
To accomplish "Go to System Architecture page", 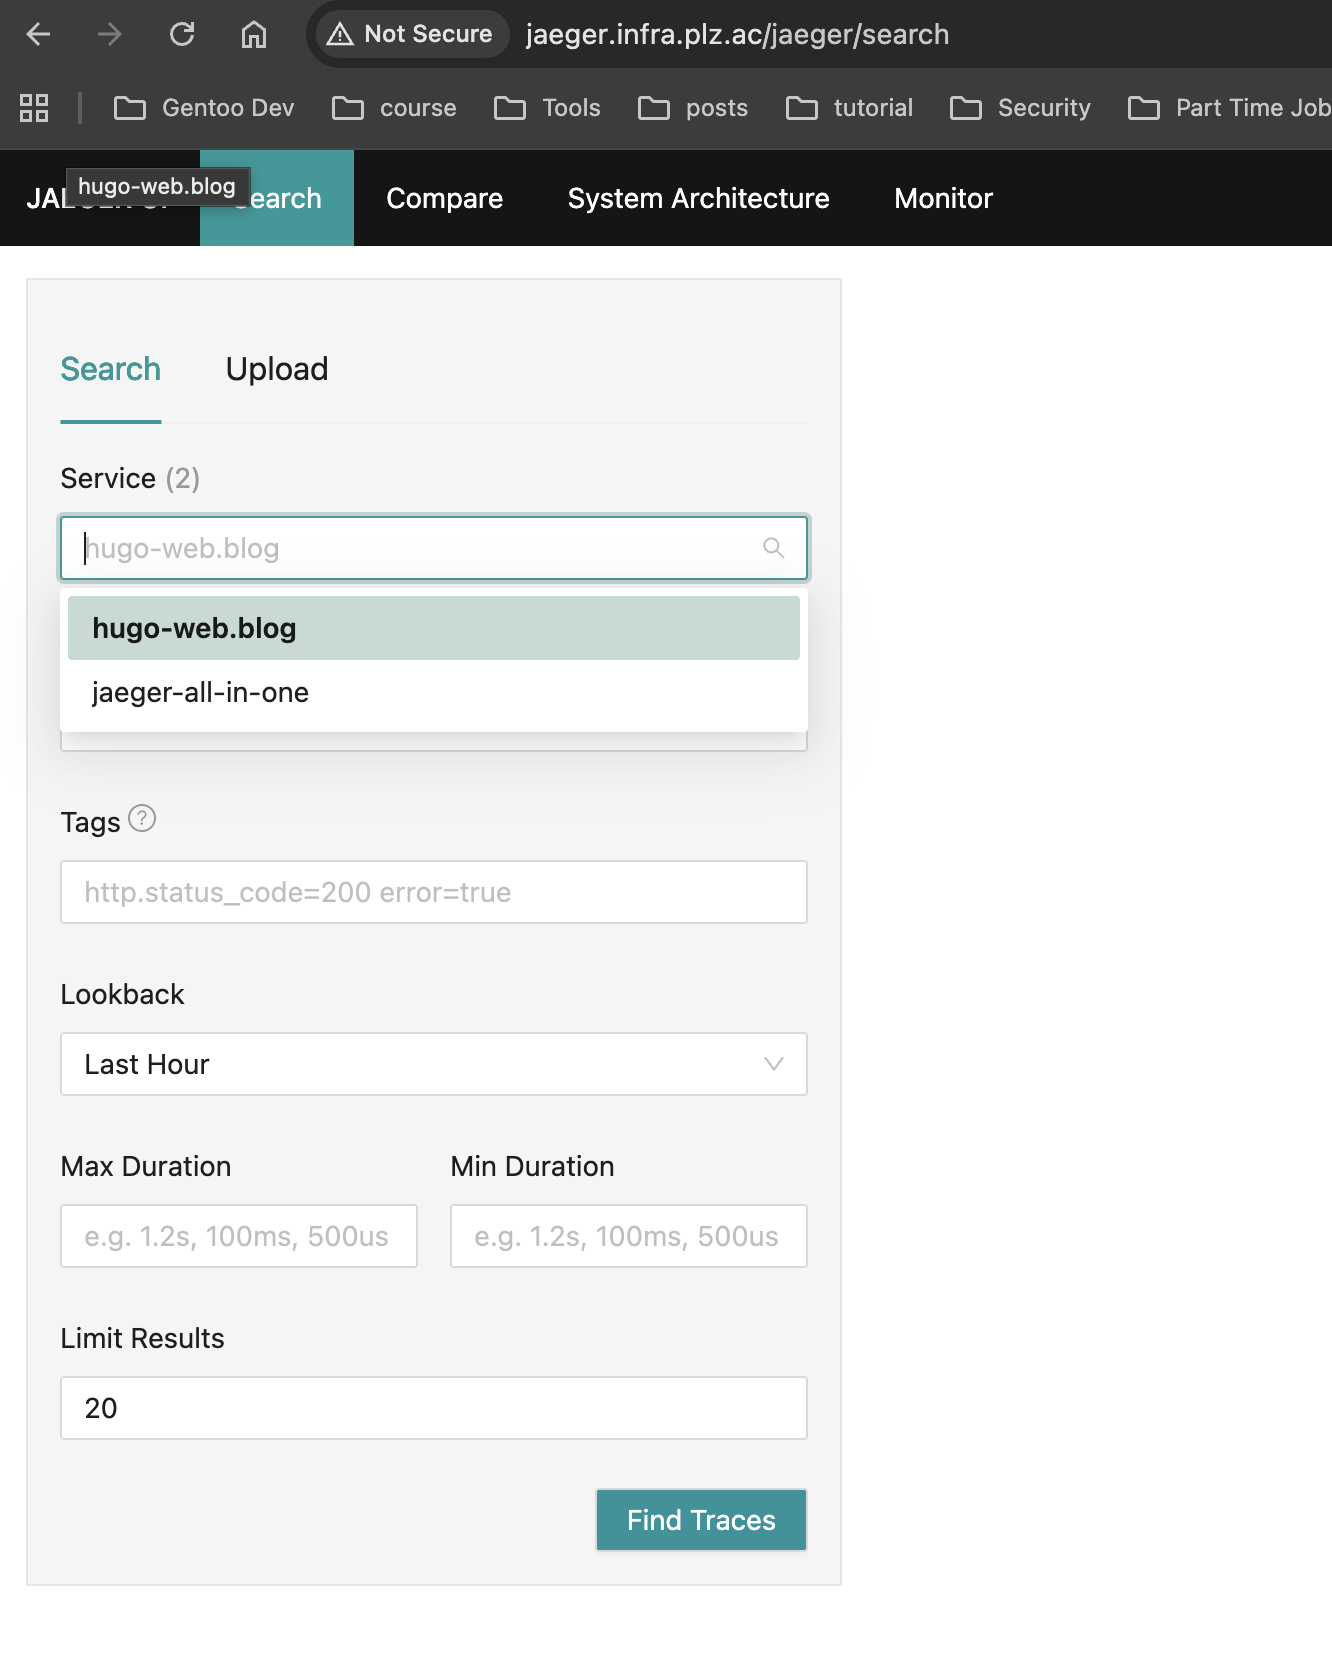I will point(698,198).
